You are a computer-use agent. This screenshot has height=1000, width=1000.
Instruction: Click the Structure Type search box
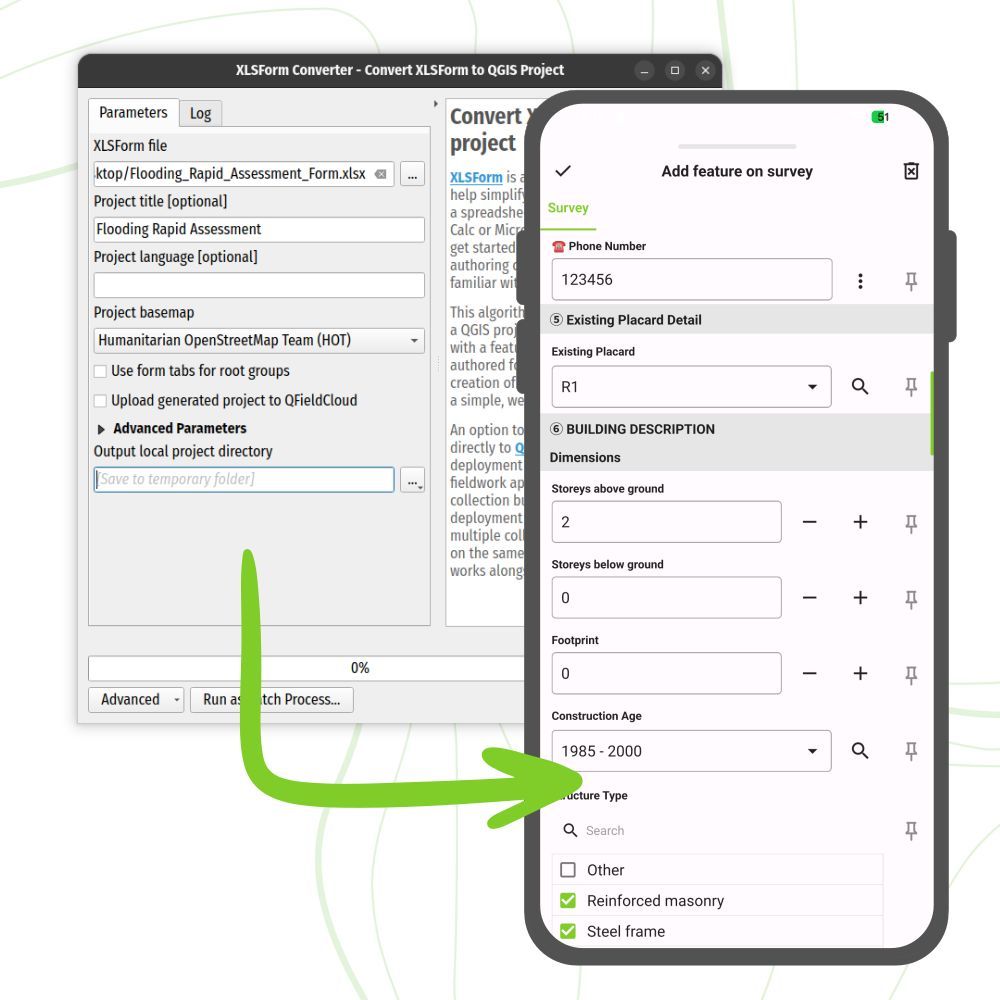coord(717,830)
